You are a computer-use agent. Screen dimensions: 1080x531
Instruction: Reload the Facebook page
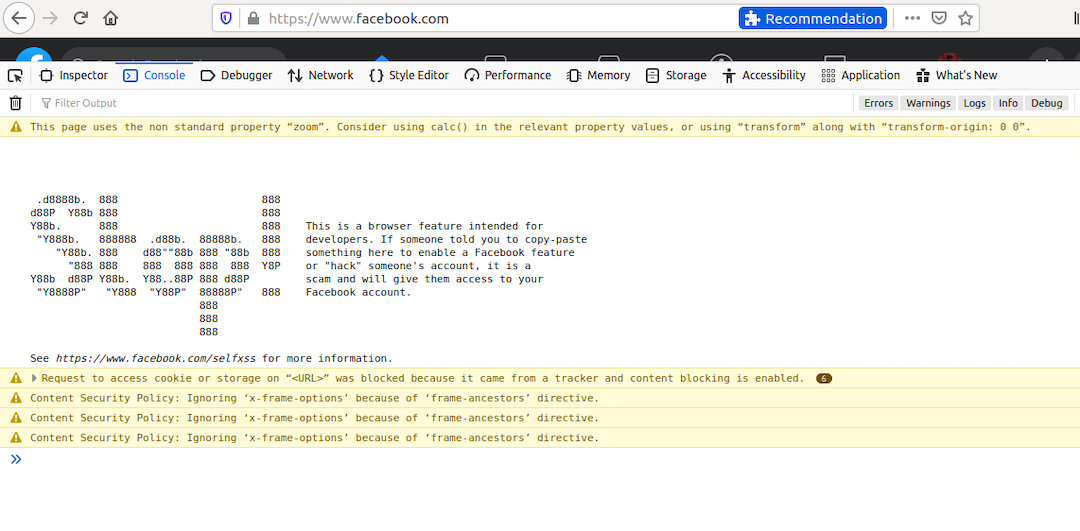click(x=81, y=19)
